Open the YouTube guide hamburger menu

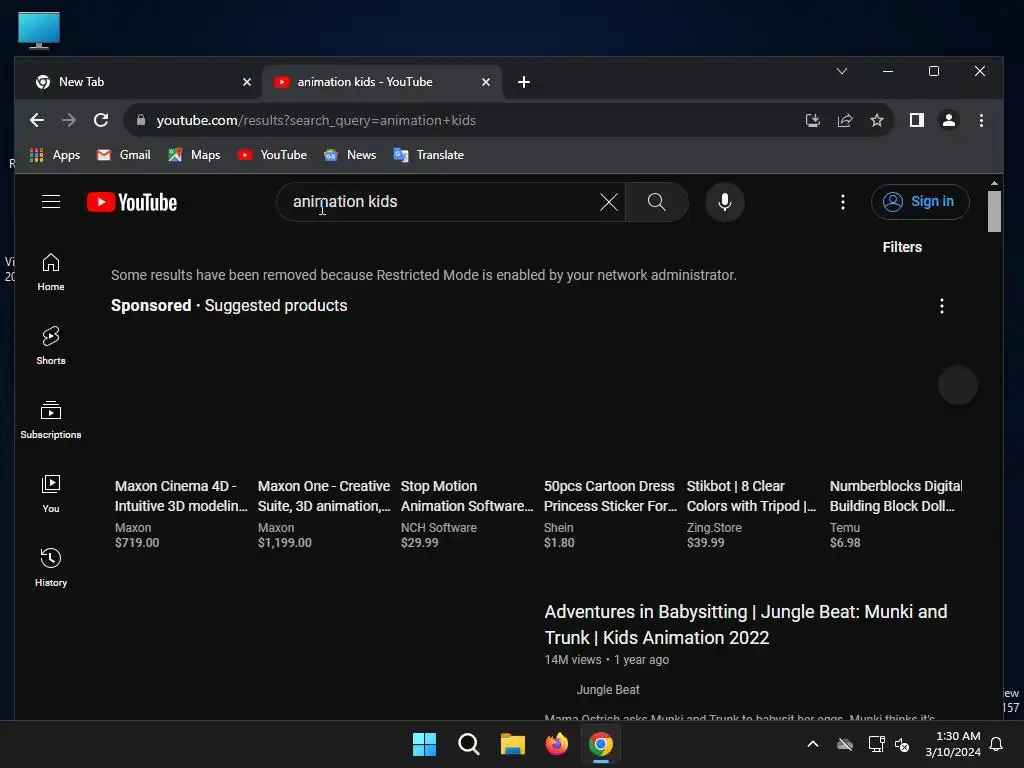(x=51, y=202)
